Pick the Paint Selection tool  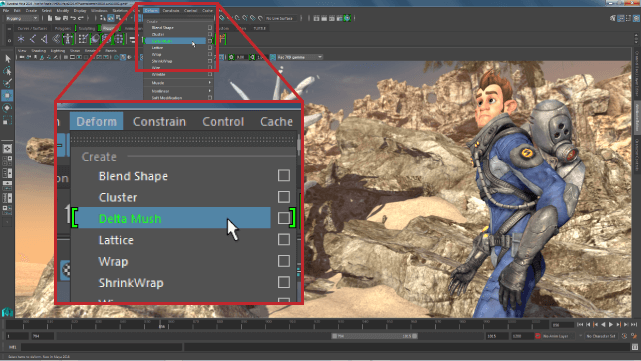pos(7,83)
